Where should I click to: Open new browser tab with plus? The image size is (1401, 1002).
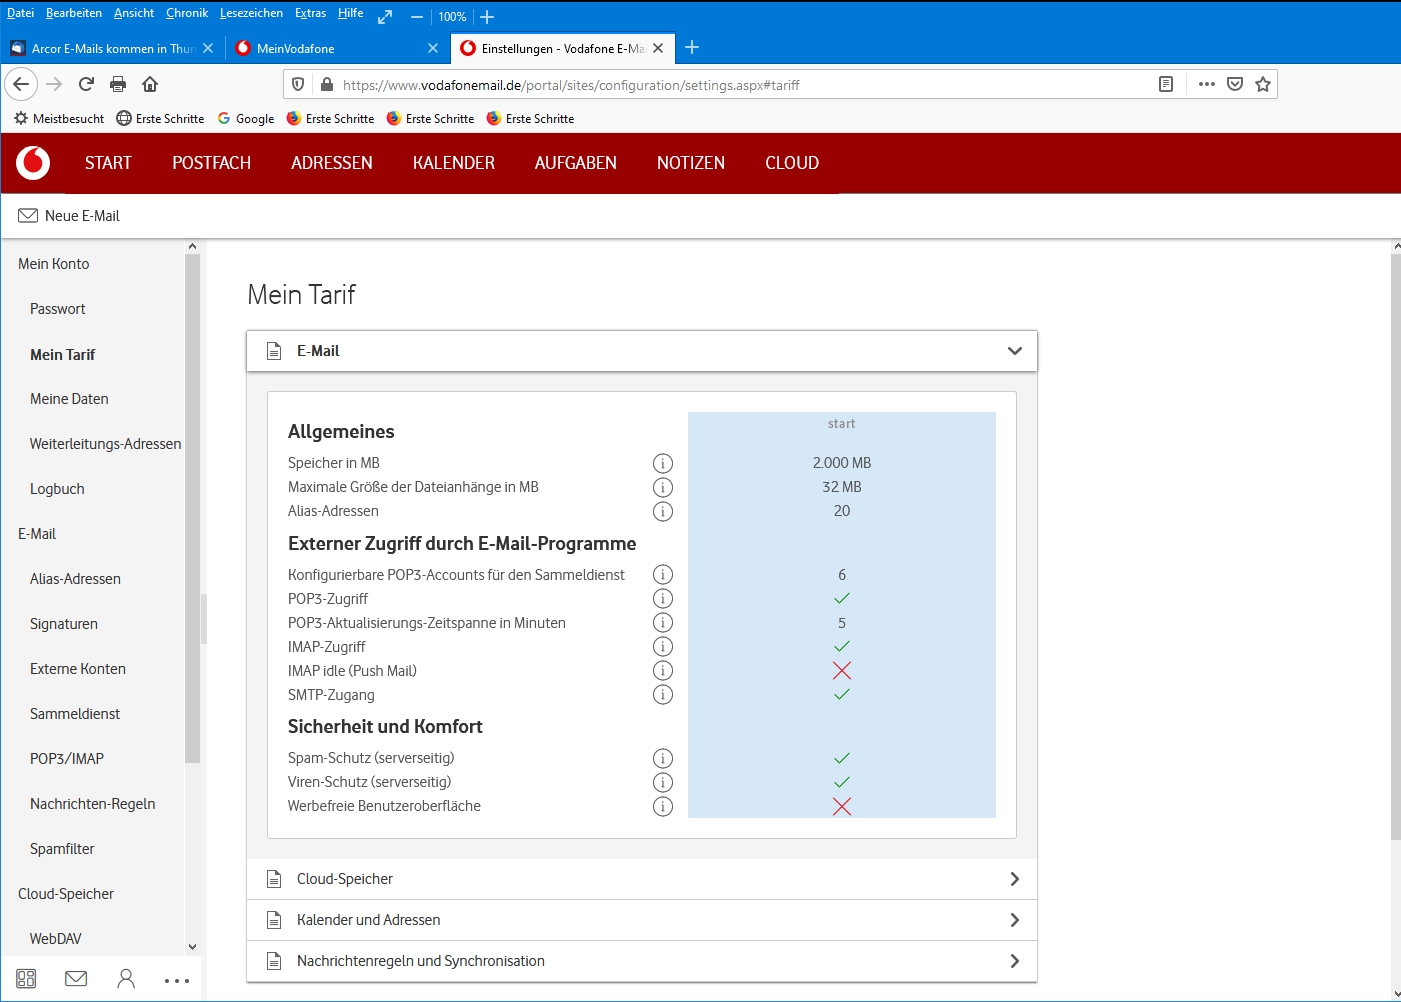[692, 47]
